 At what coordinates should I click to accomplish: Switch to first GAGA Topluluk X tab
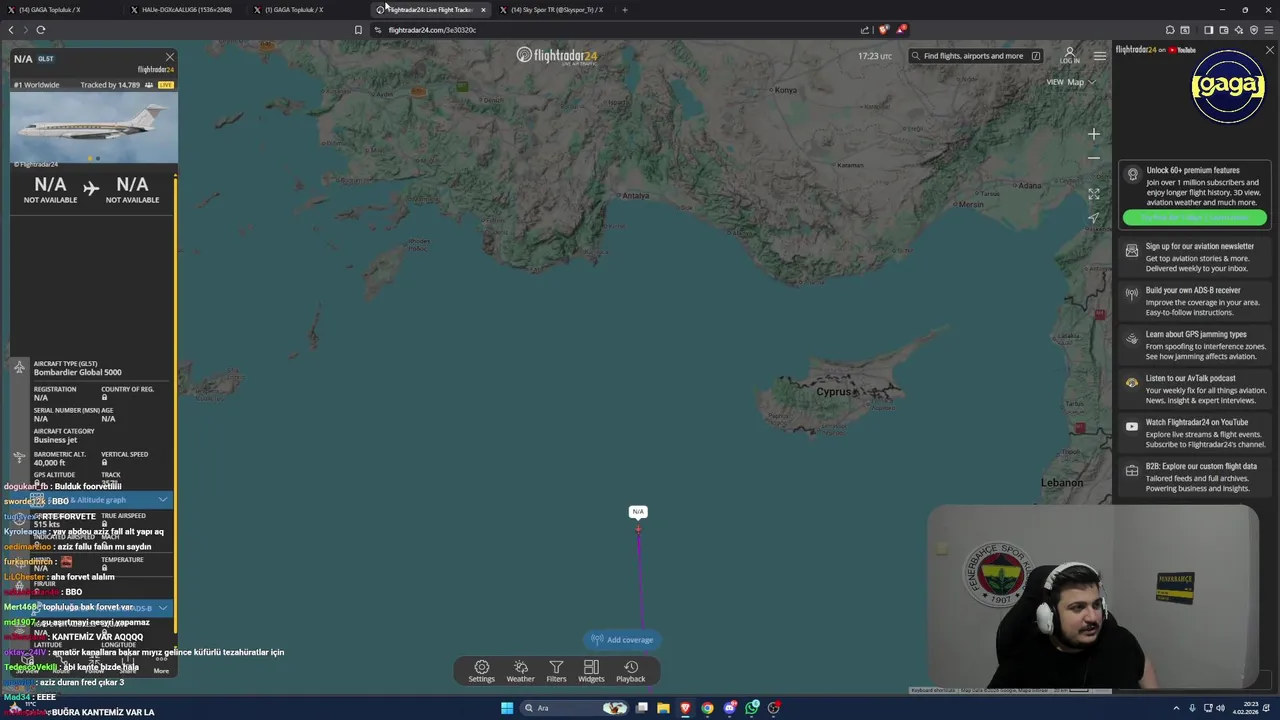(60, 10)
